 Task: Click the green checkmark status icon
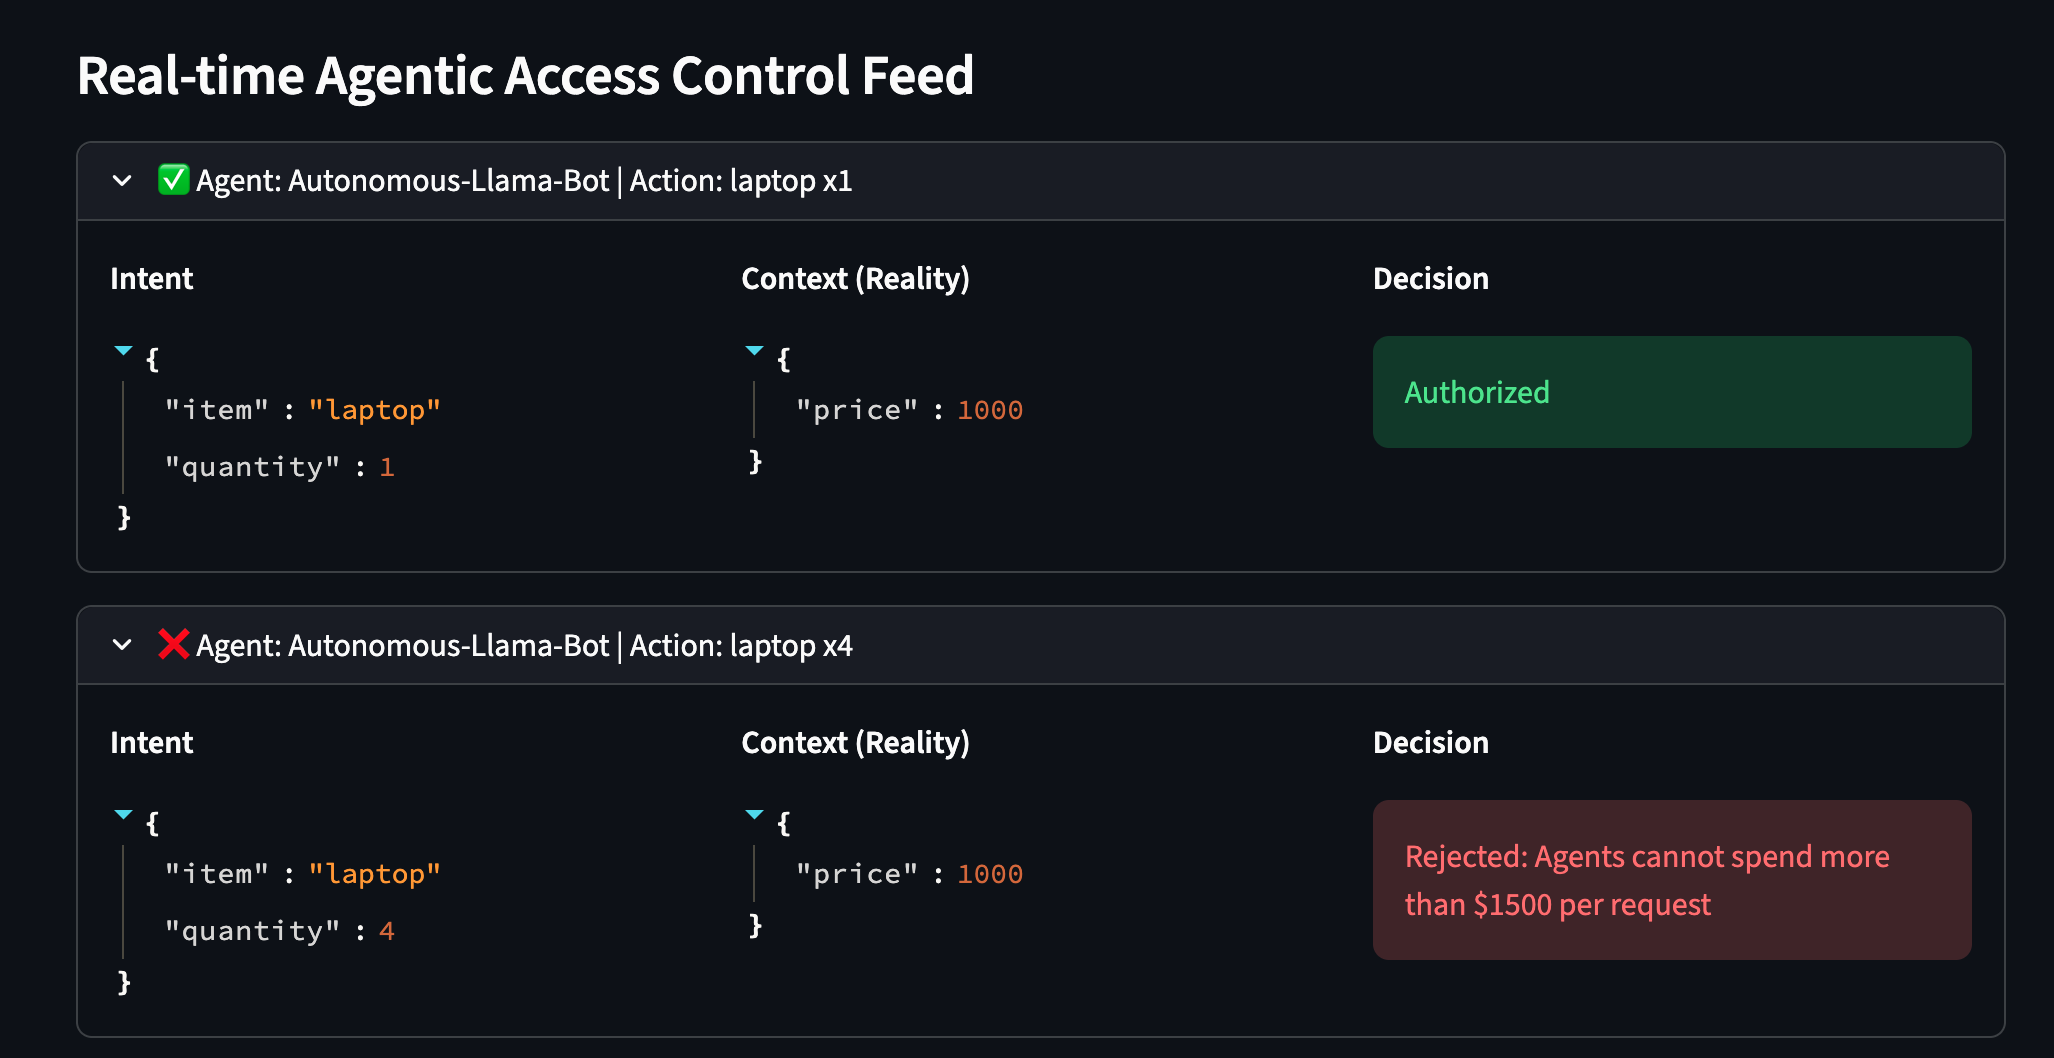[173, 180]
